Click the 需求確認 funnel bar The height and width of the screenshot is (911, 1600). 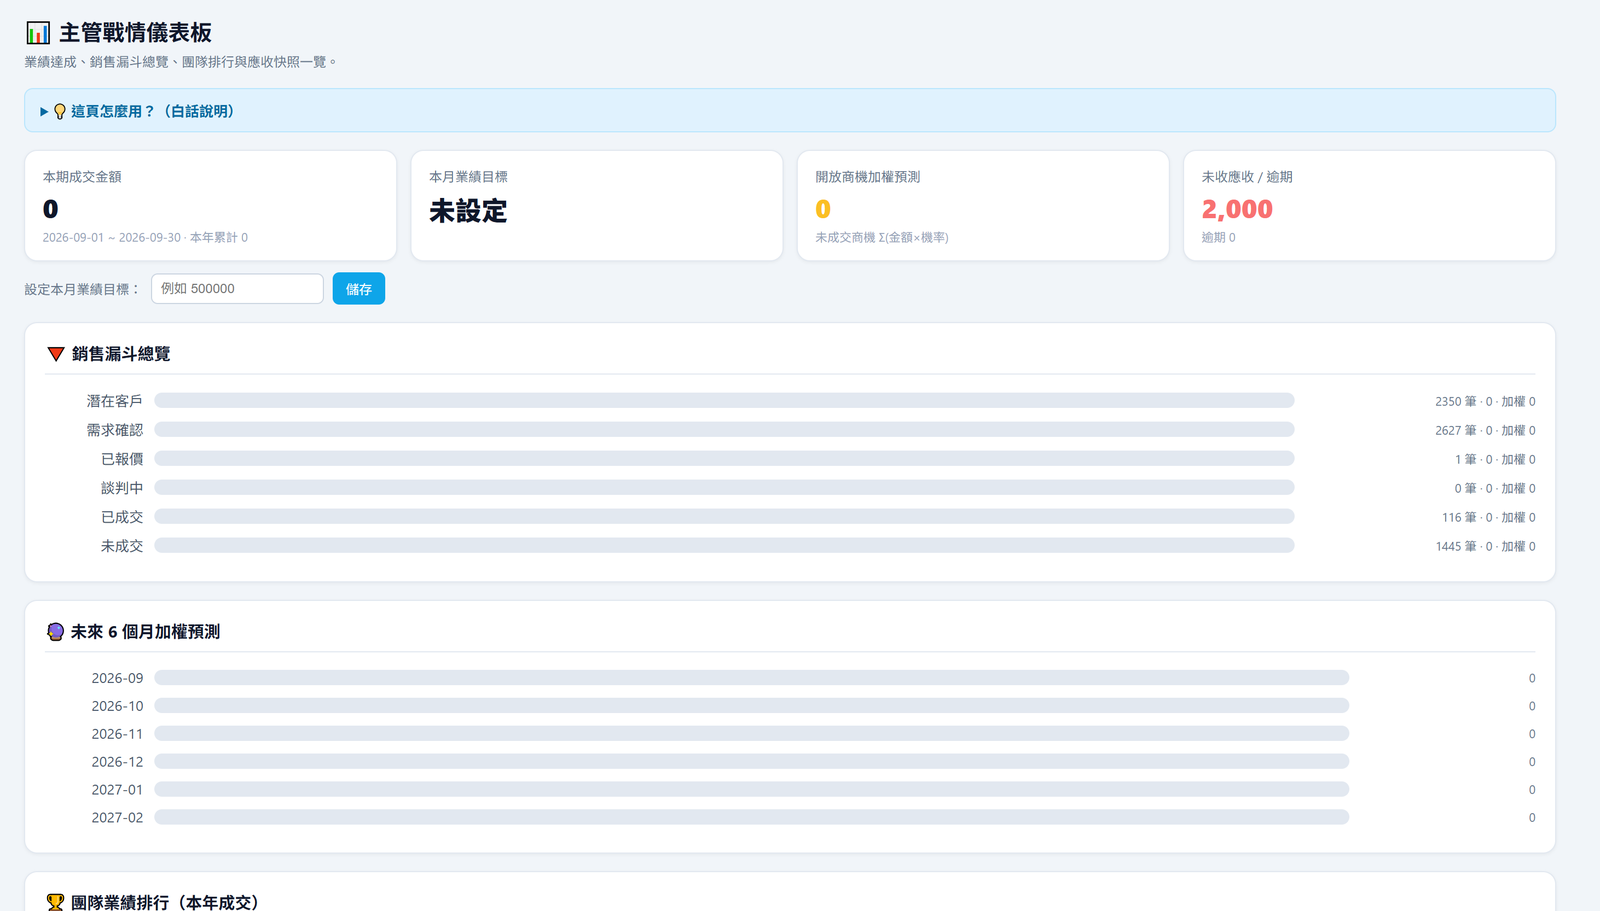click(x=724, y=429)
